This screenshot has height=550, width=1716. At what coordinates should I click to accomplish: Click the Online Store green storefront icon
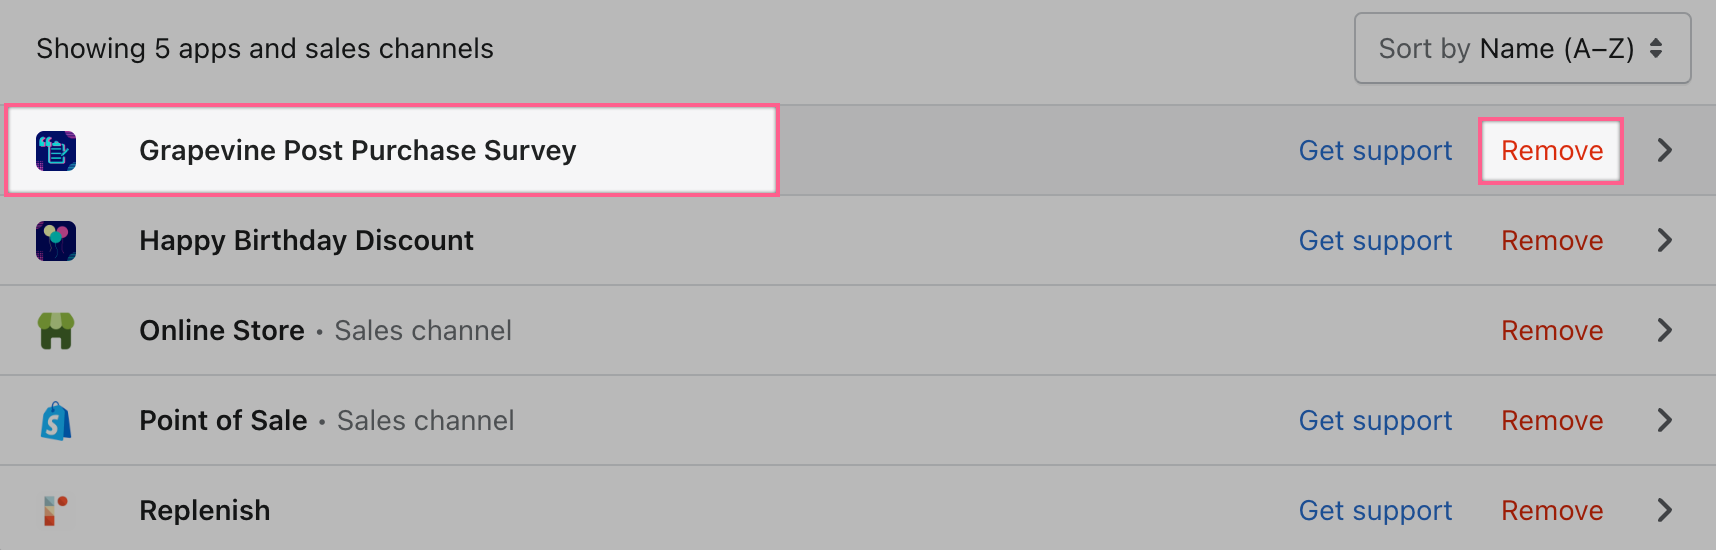click(x=56, y=331)
